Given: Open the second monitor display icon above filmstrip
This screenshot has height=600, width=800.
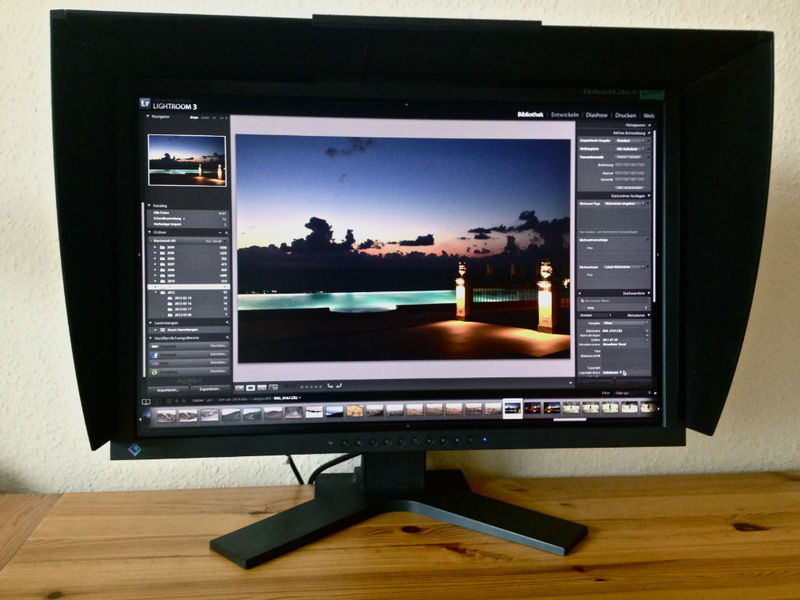Looking at the screenshot, I should pos(146,402).
